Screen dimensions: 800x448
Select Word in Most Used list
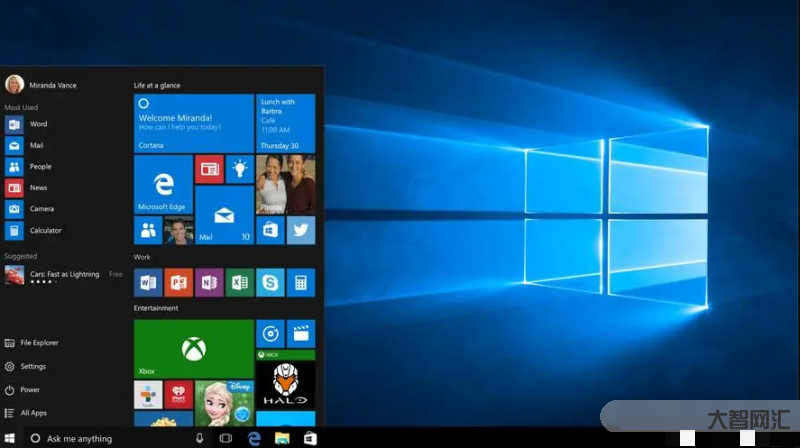38,124
